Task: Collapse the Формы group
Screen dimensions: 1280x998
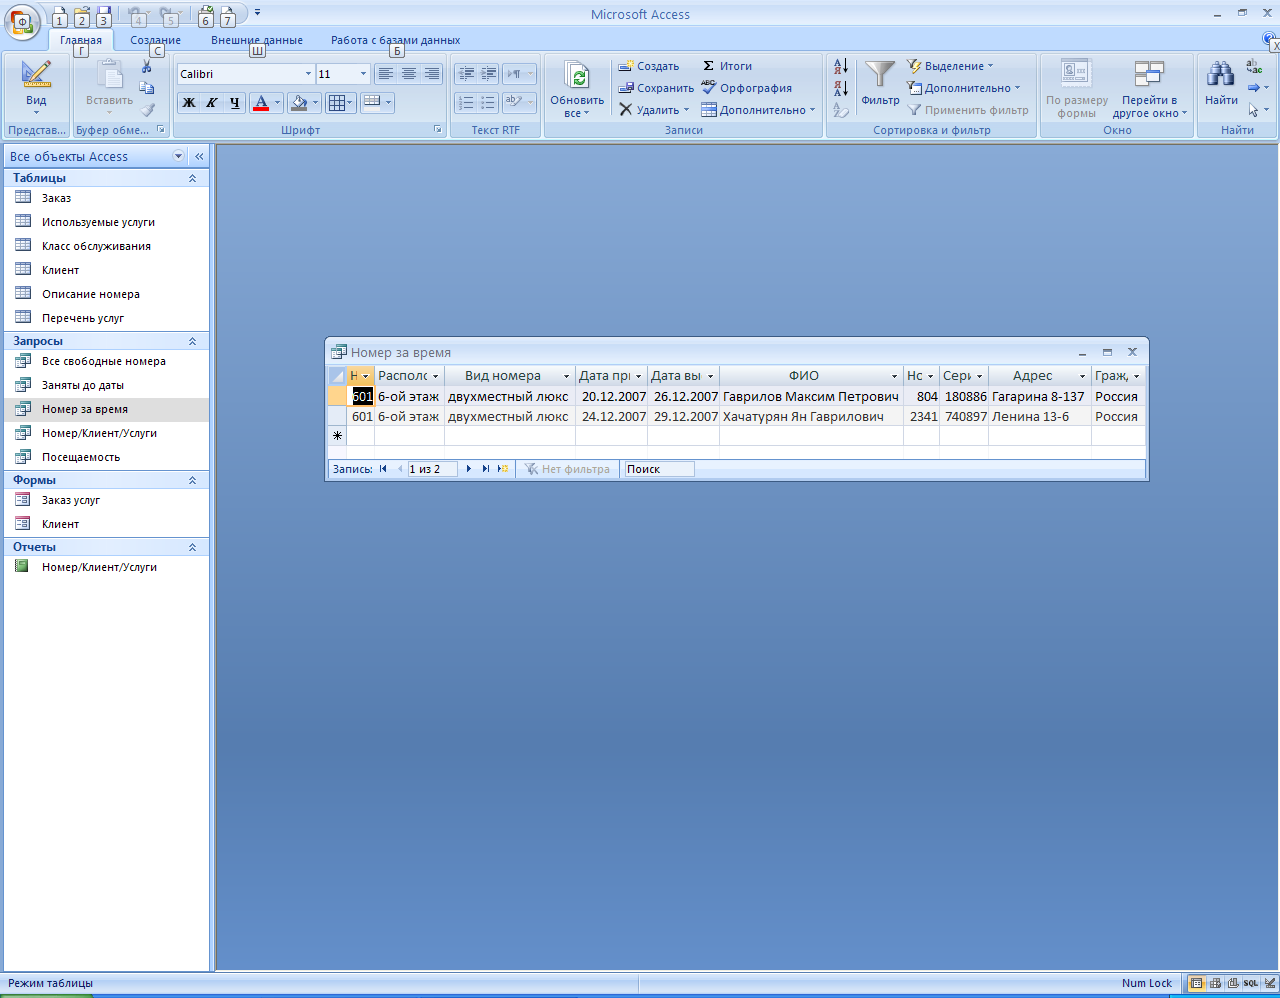Action: 192,480
